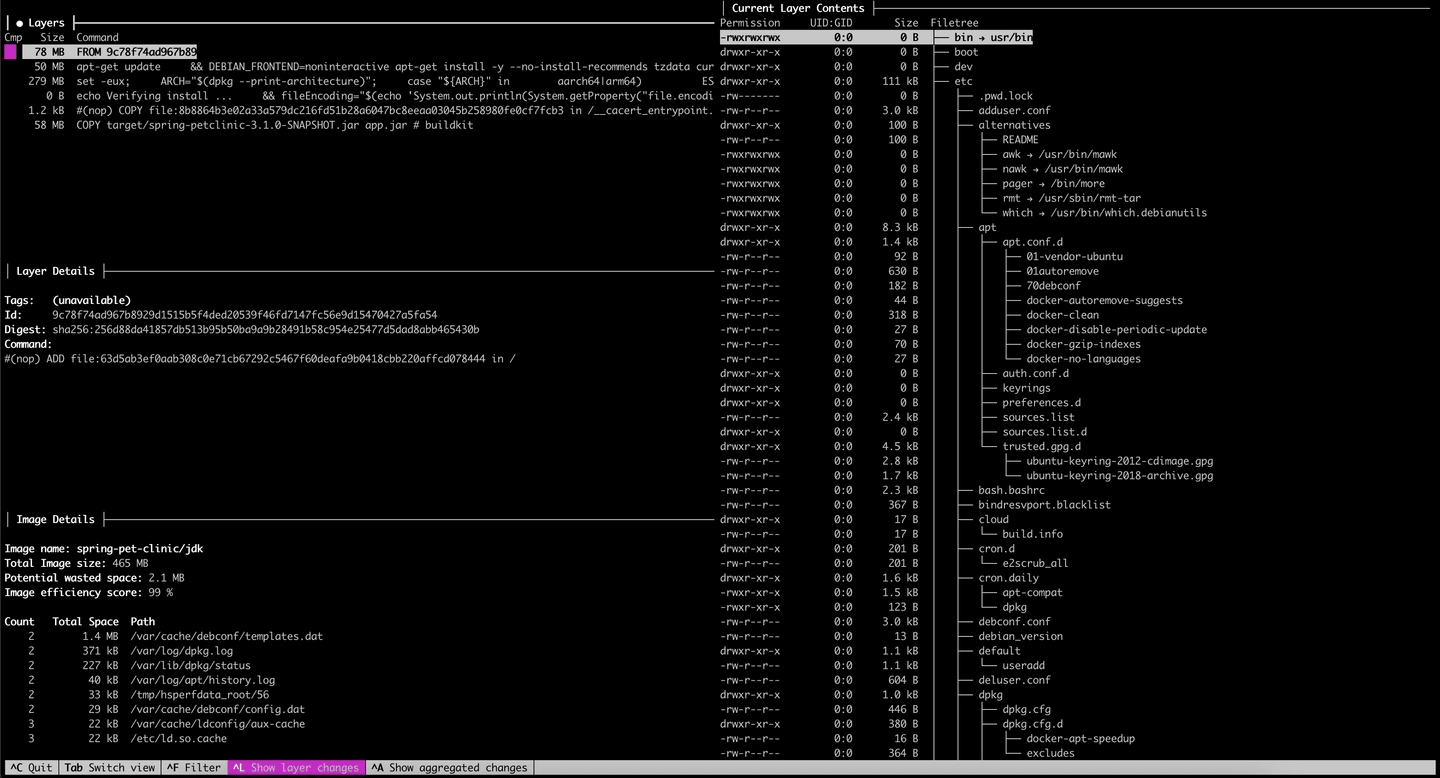Screen dimensions: 1440x778
Task: Select the preferences.d directory
Action: 1041,402
